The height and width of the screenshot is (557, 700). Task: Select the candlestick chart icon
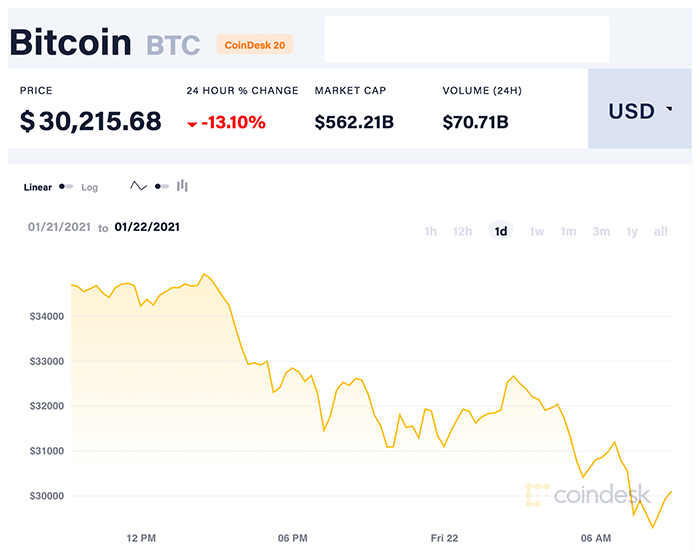pyautogui.click(x=182, y=186)
